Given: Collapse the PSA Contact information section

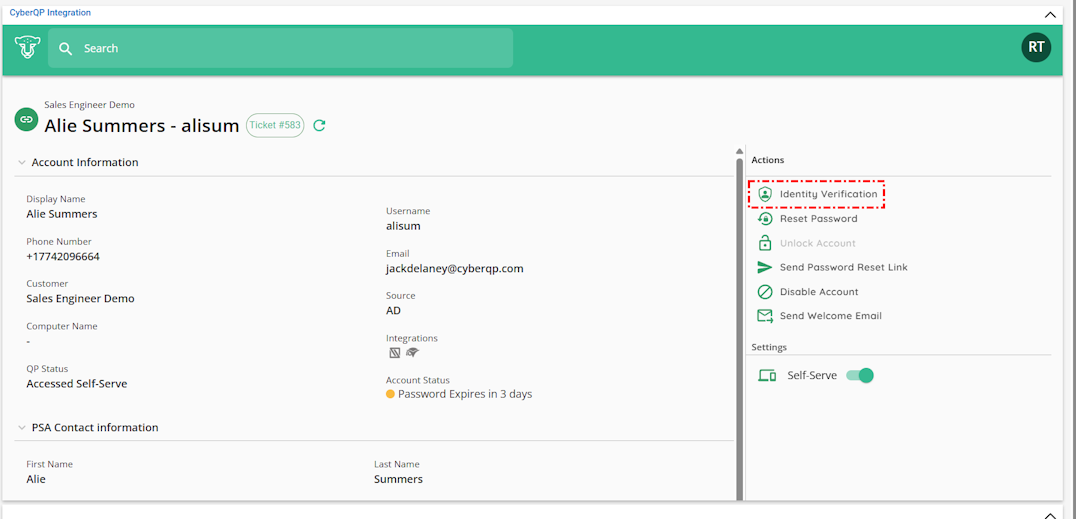Looking at the screenshot, I should click(21, 428).
